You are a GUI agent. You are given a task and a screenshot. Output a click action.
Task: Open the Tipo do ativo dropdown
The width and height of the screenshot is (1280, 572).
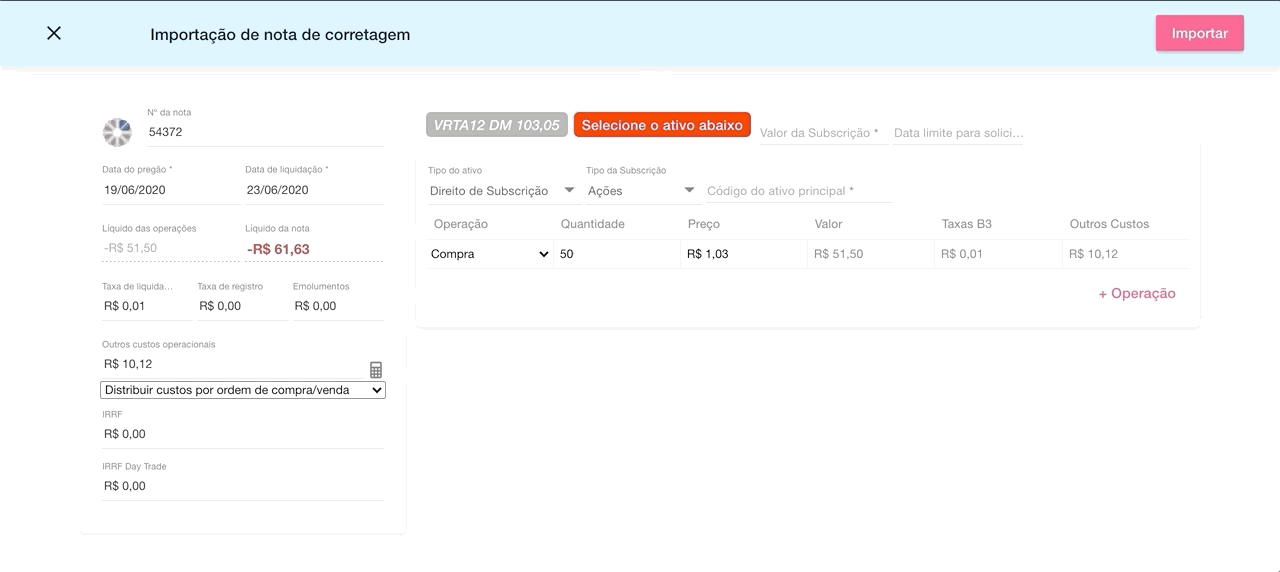pyautogui.click(x=502, y=191)
